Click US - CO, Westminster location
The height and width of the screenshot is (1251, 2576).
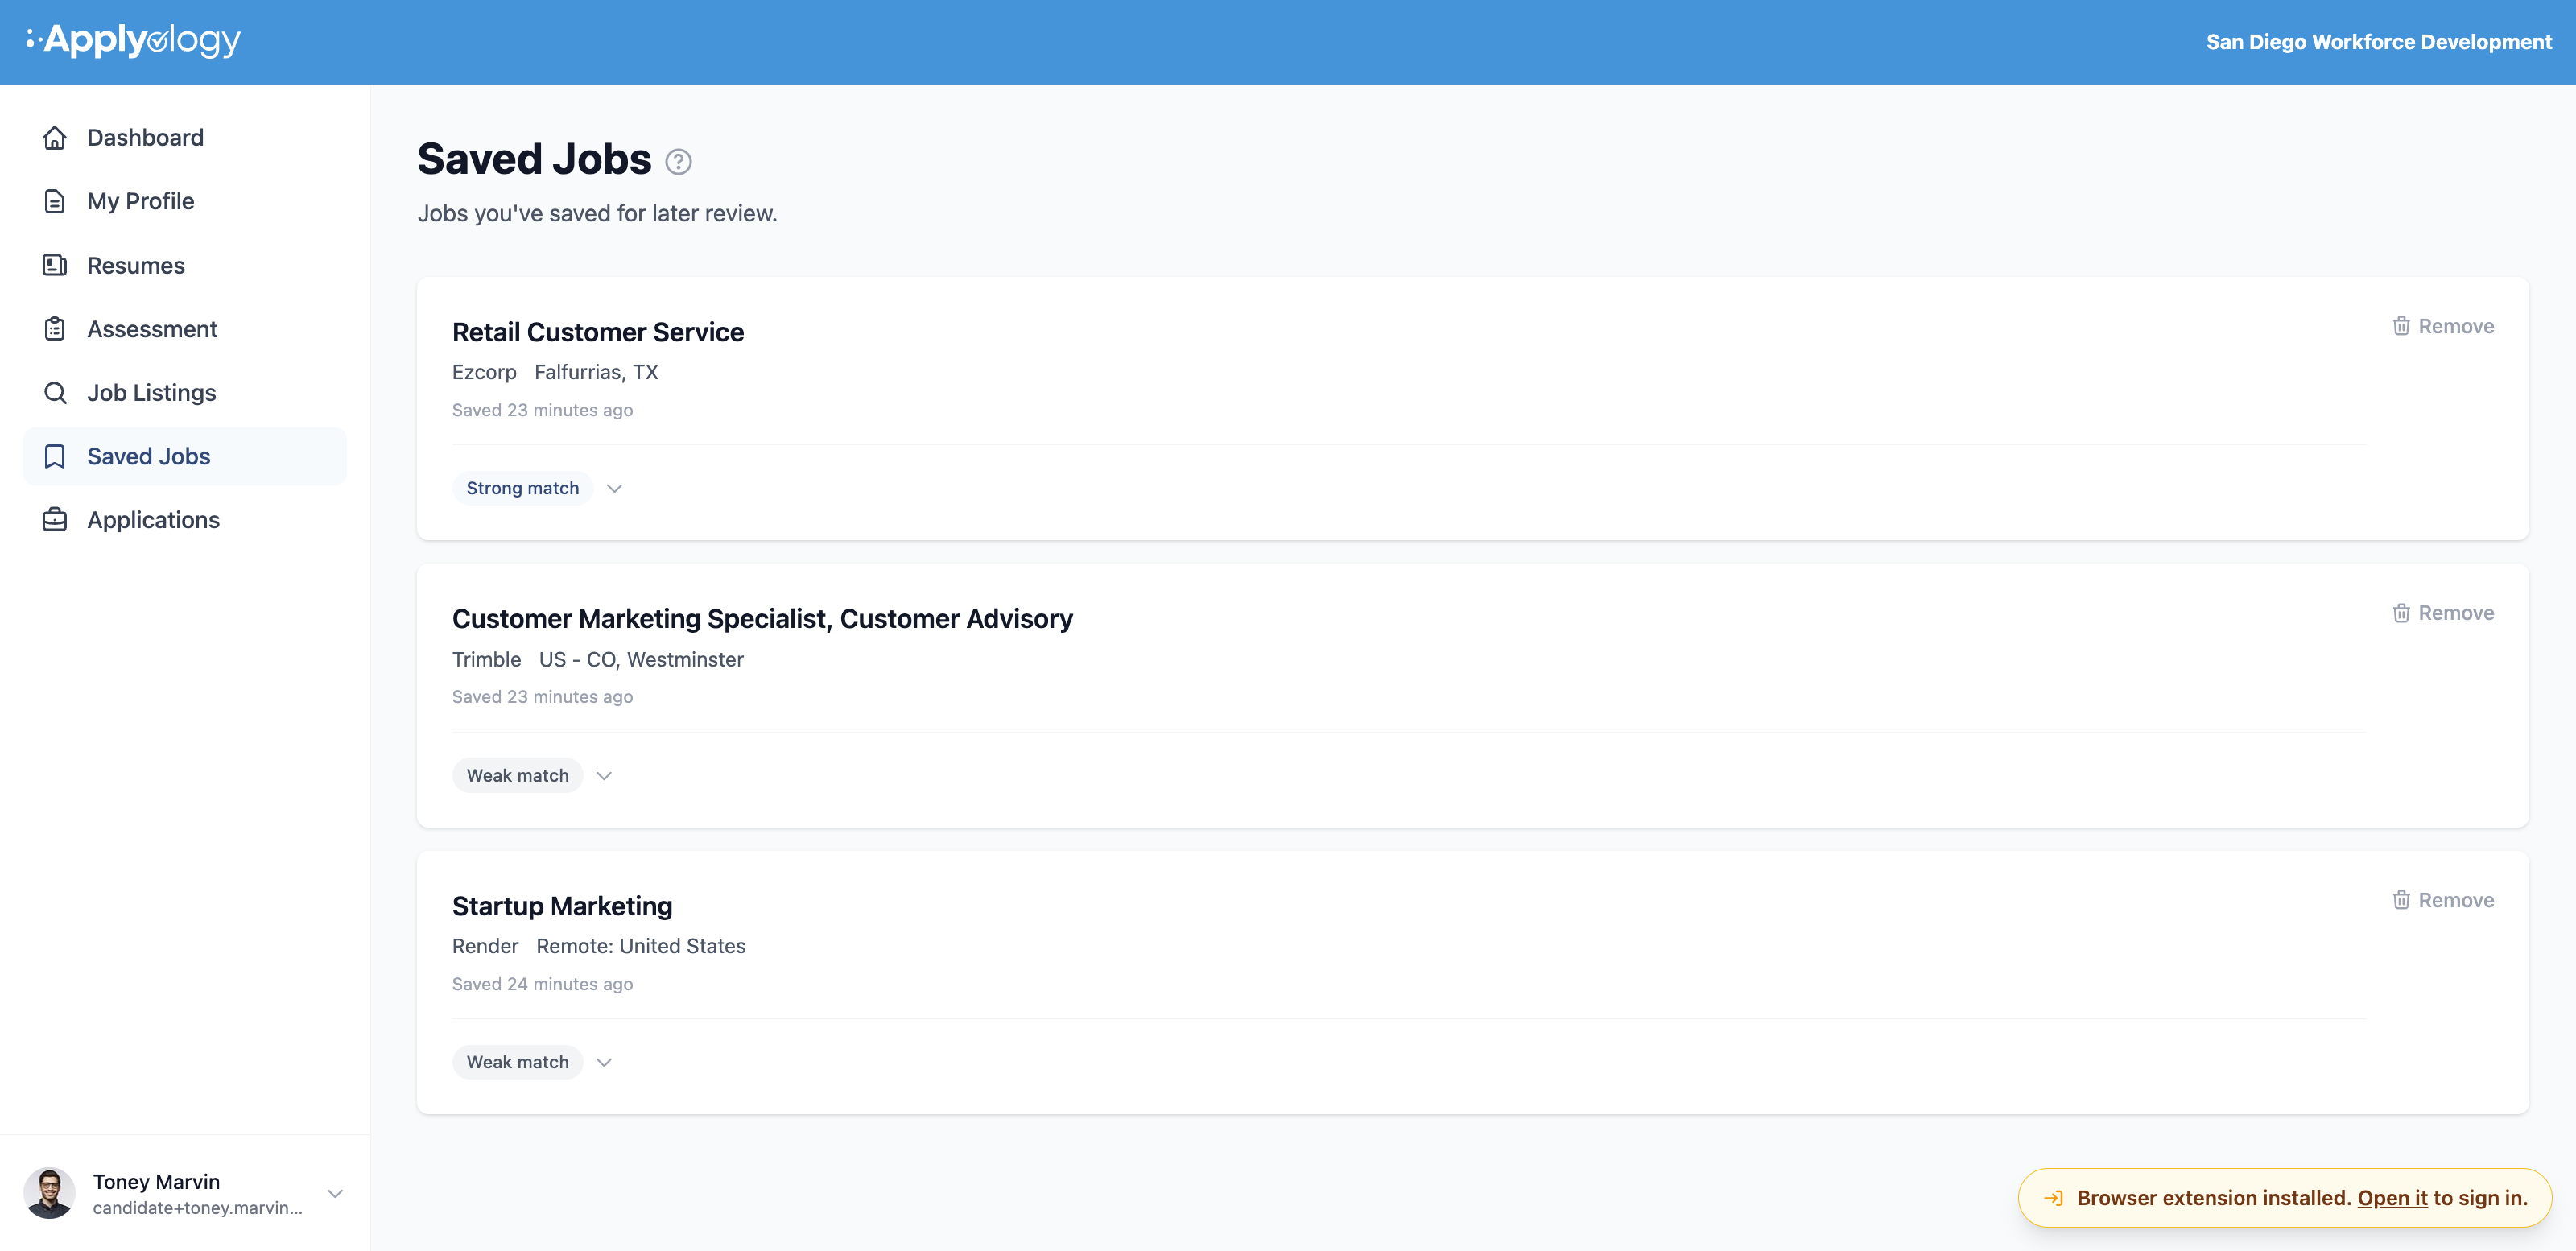[x=641, y=659]
